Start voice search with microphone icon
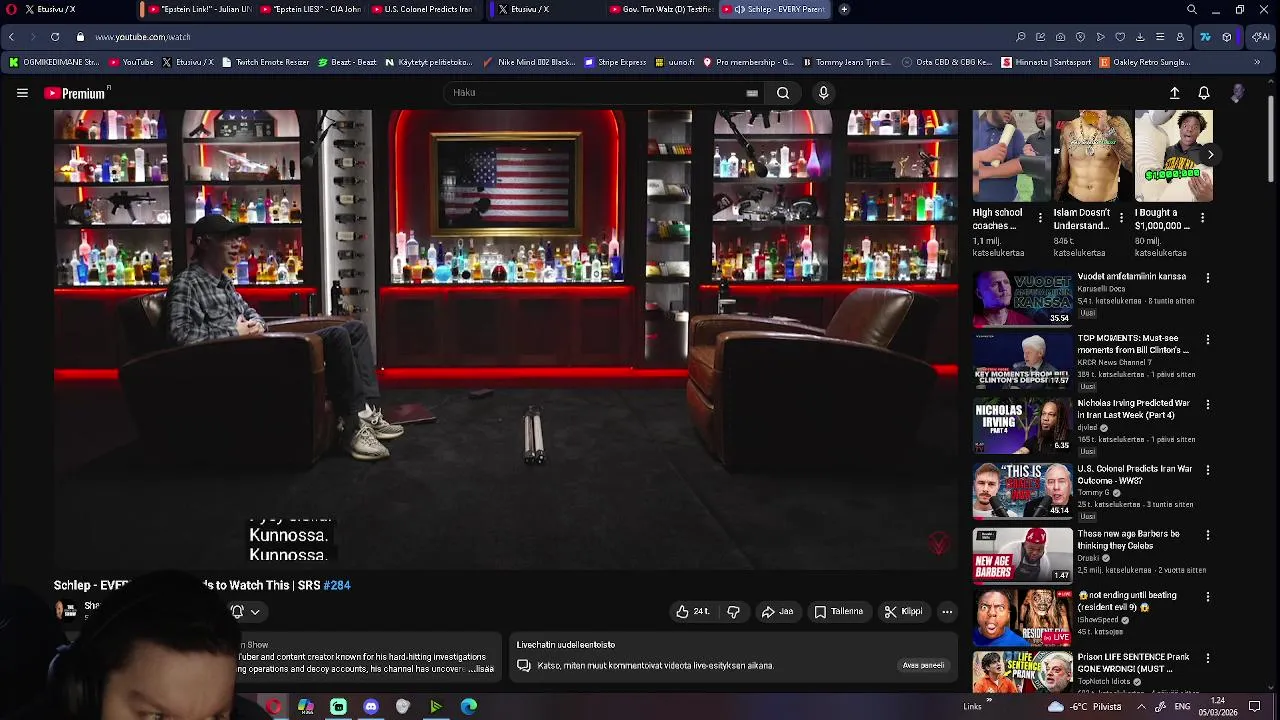This screenshot has height=720, width=1280. point(823,93)
